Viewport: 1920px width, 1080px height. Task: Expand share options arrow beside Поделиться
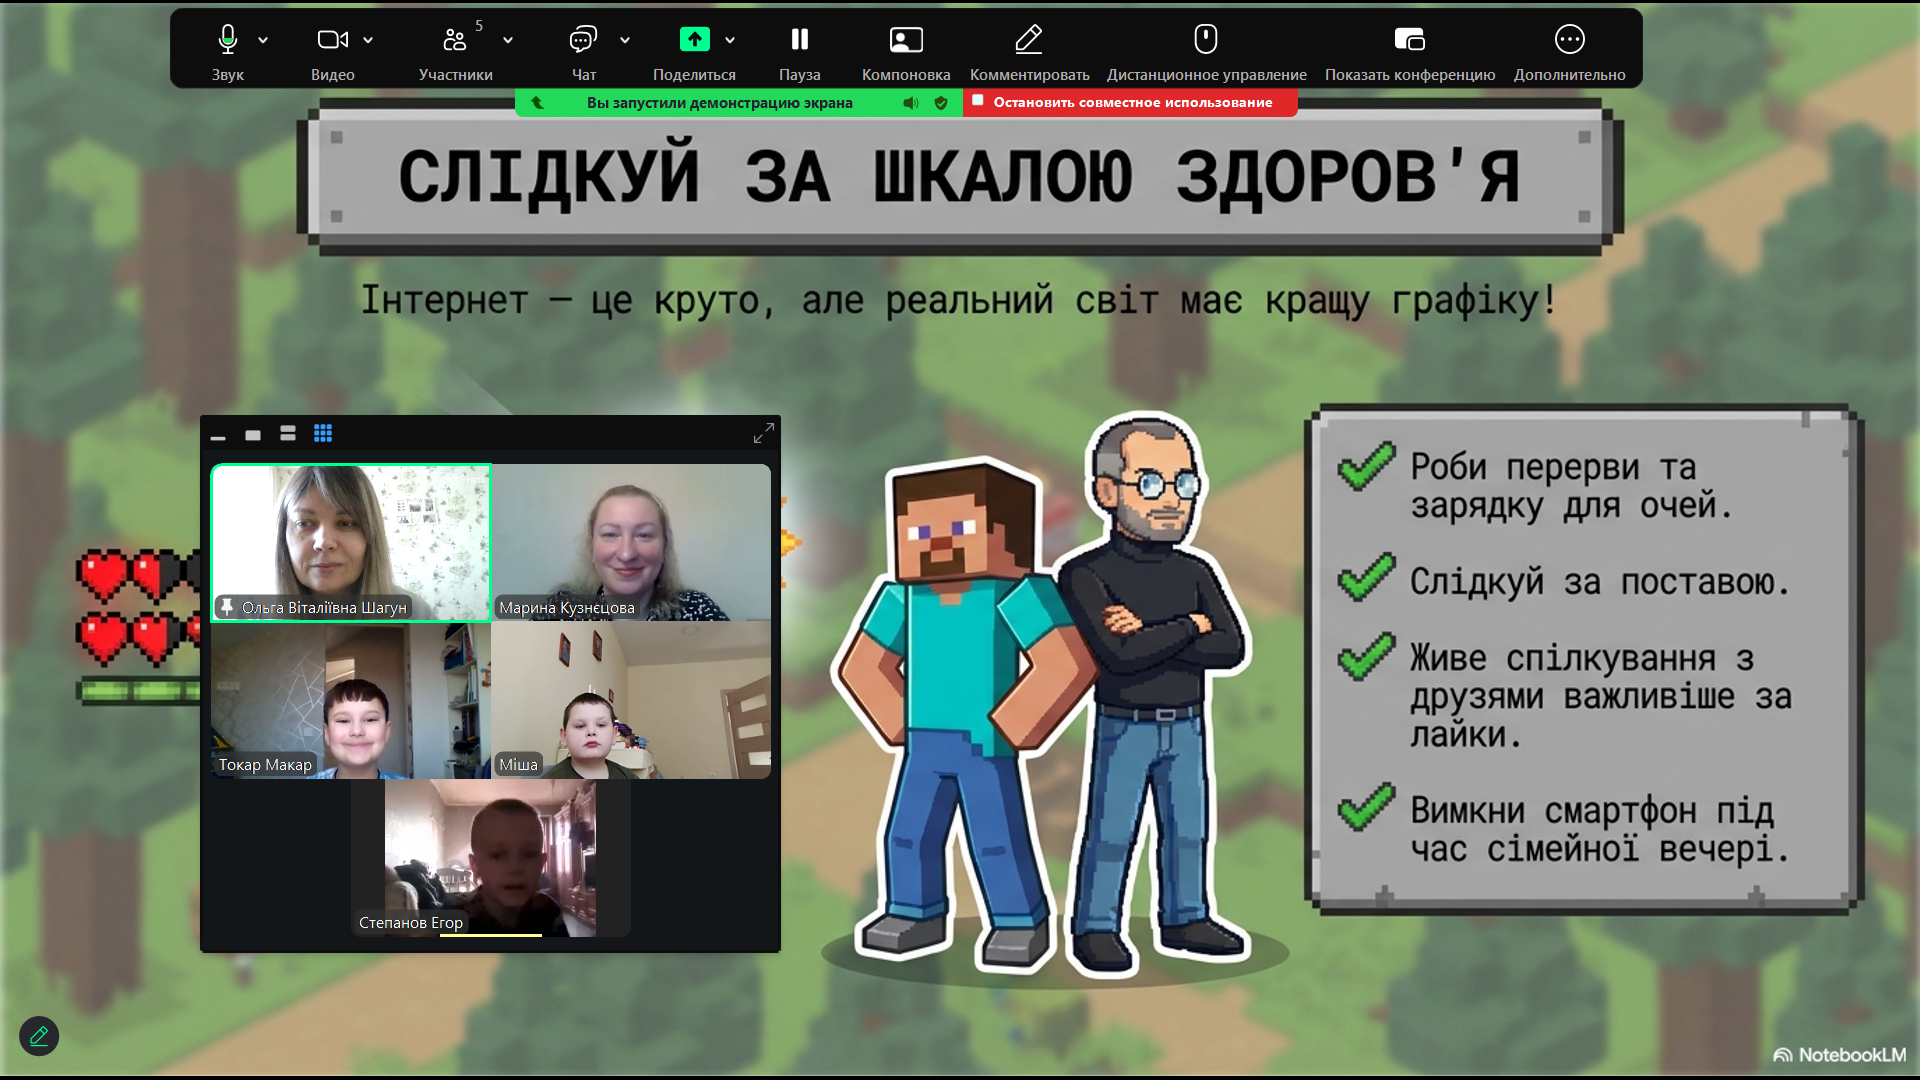pos(730,40)
